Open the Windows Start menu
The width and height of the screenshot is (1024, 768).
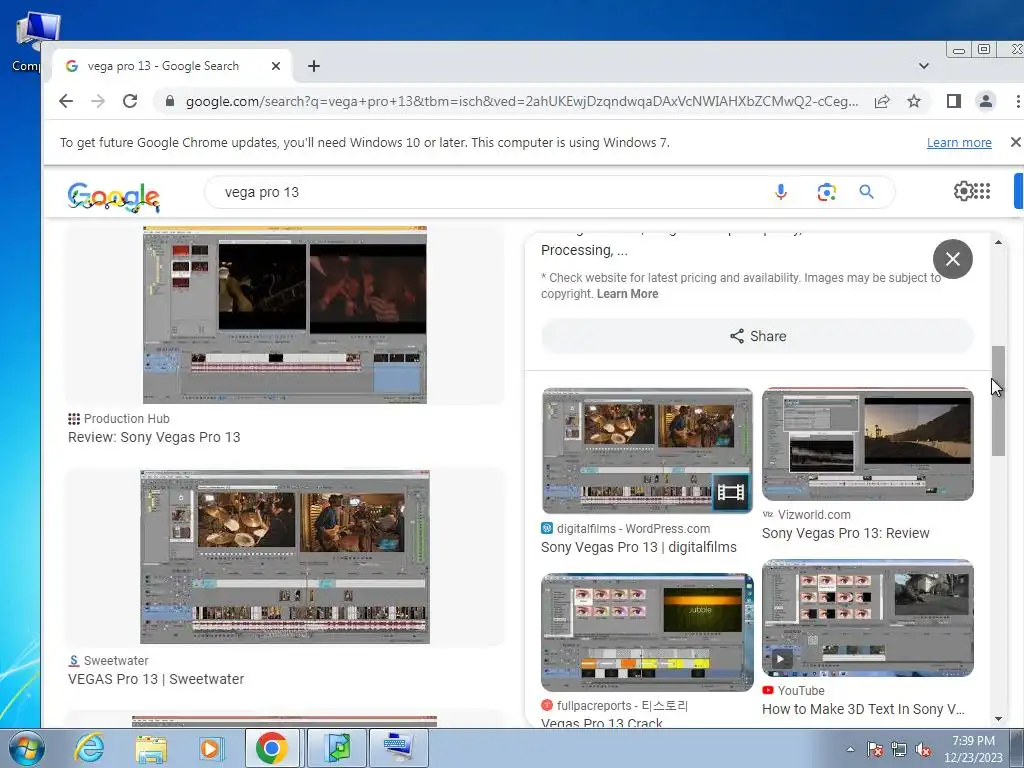(x=27, y=748)
